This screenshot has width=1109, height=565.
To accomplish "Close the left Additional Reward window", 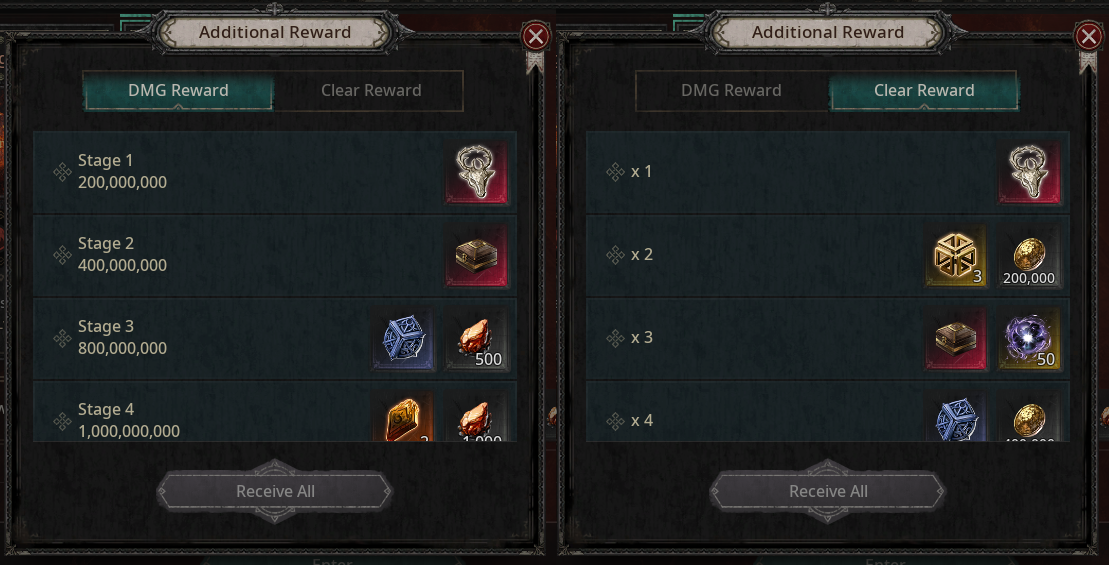I will (x=535, y=37).
